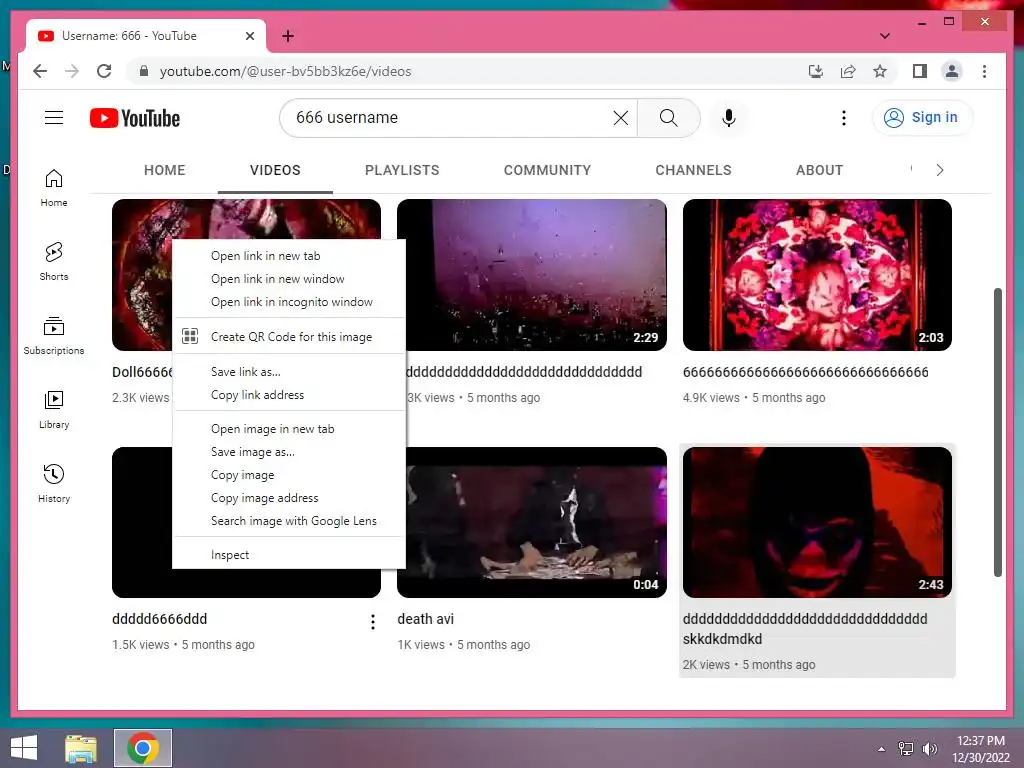This screenshot has height=768, width=1024.
Task: Create QR Code for this image
Action: pyautogui.click(x=289, y=336)
